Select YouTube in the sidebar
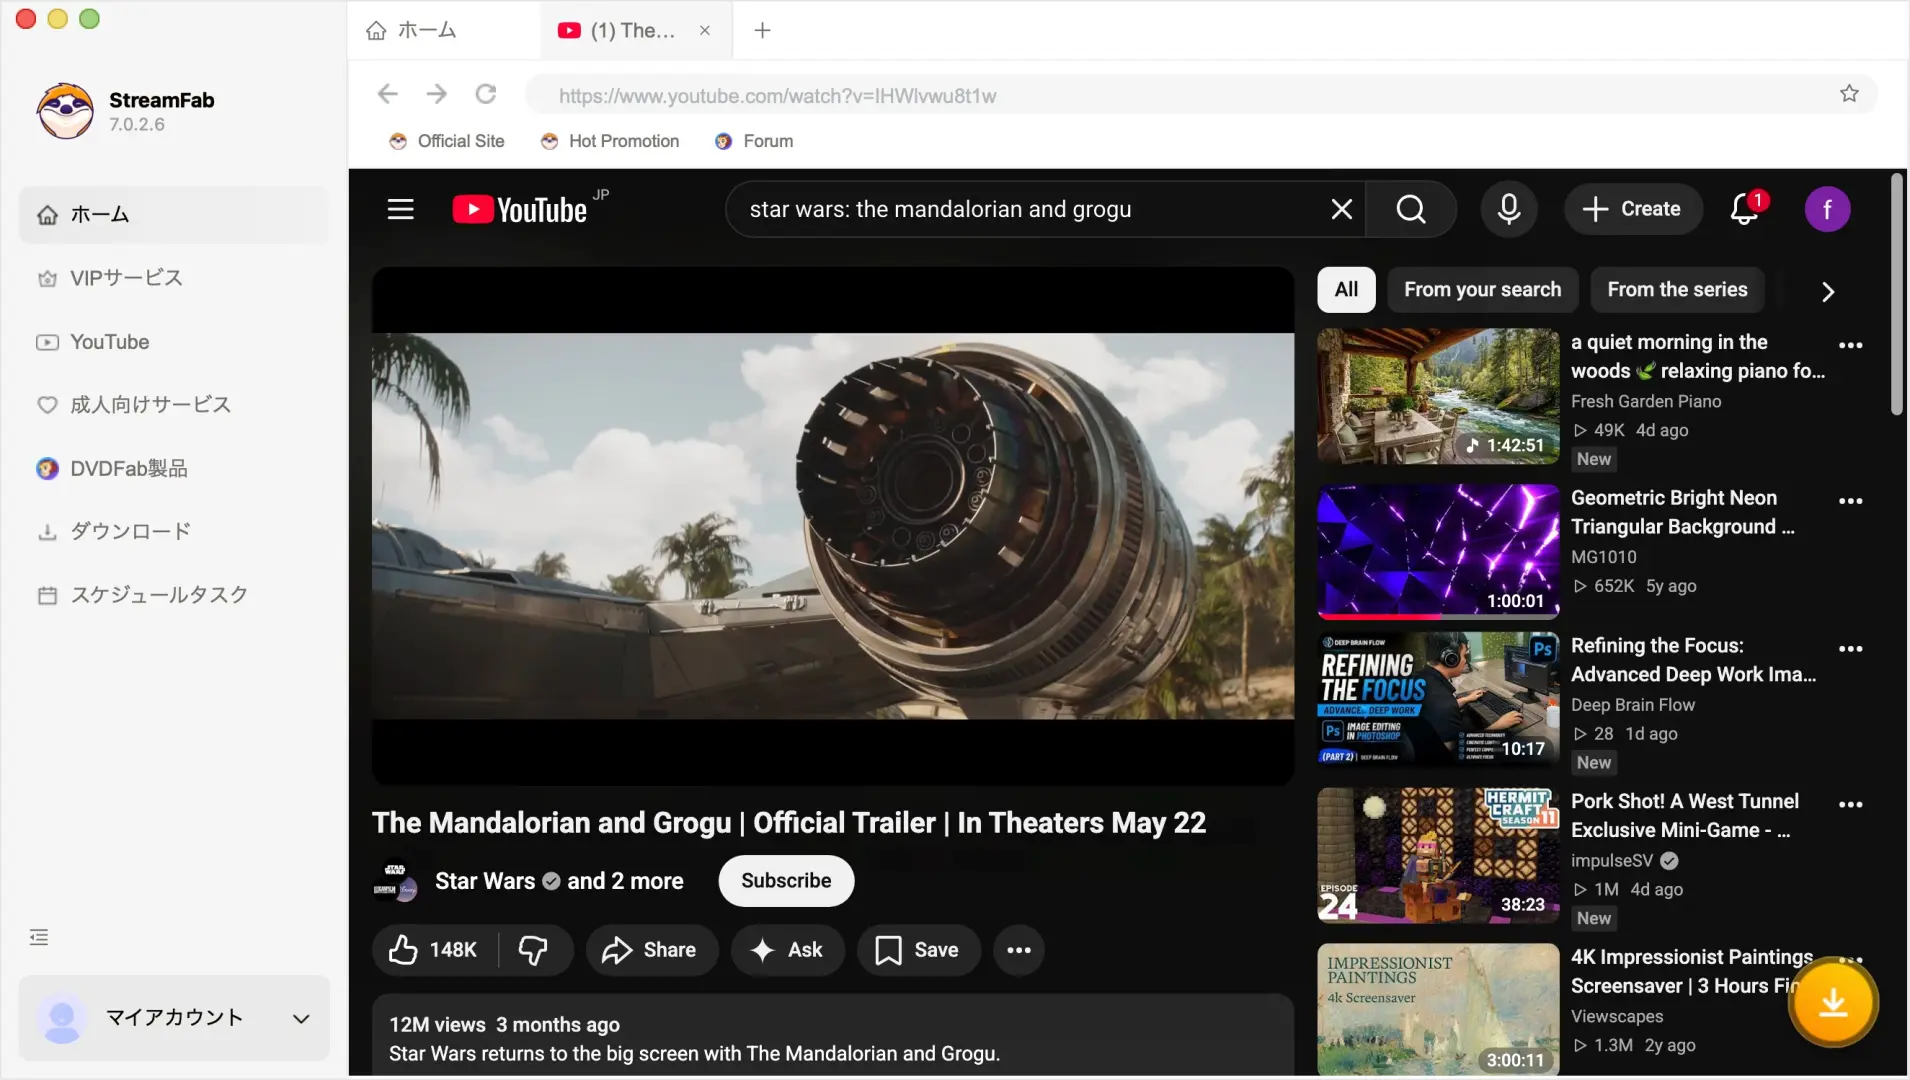 [x=174, y=342]
